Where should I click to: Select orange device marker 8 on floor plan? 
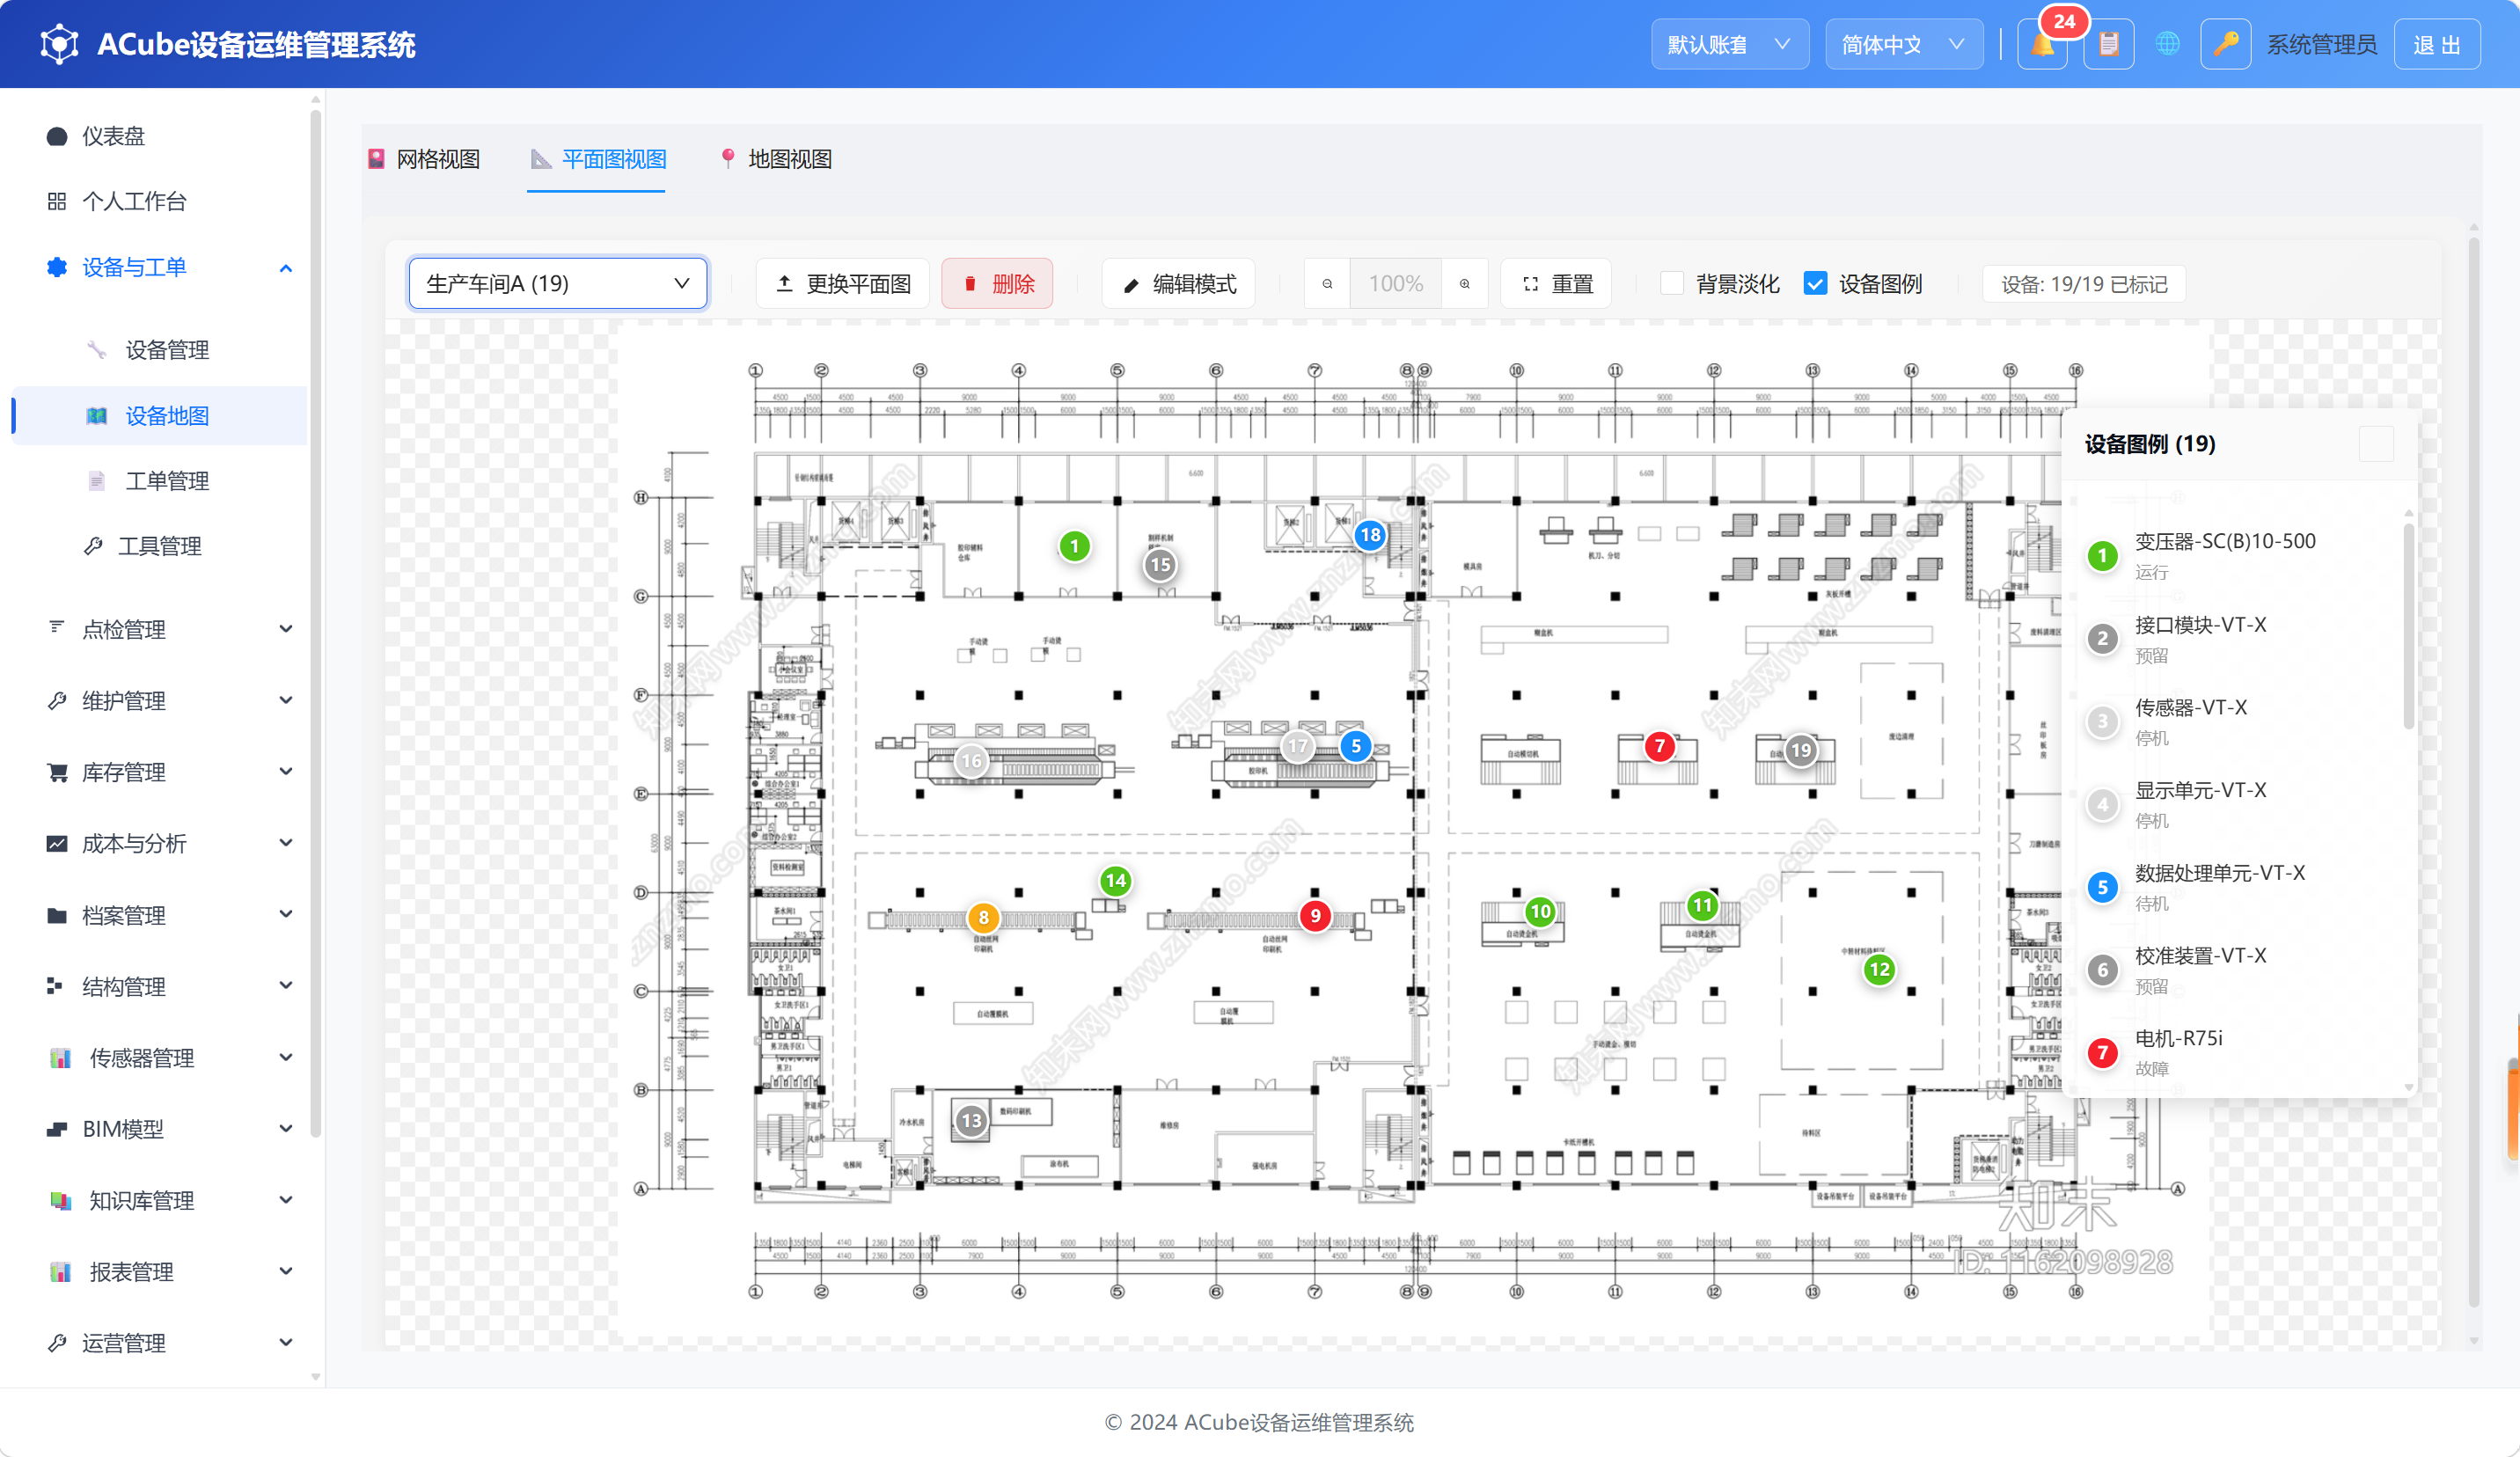point(983,917)
